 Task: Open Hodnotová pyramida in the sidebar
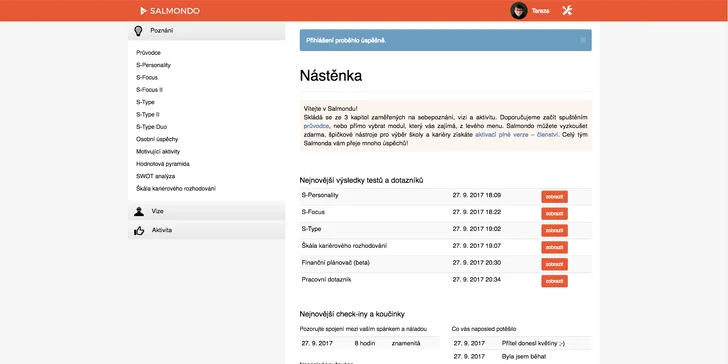pos(162,164)
